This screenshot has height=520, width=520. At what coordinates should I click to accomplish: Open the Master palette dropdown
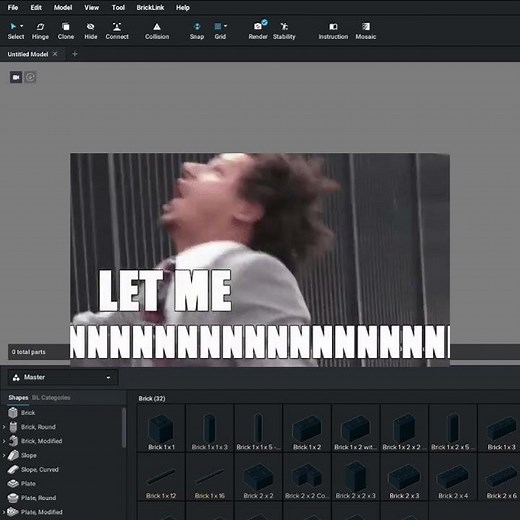pyautogui.click(x=63, y=377)
